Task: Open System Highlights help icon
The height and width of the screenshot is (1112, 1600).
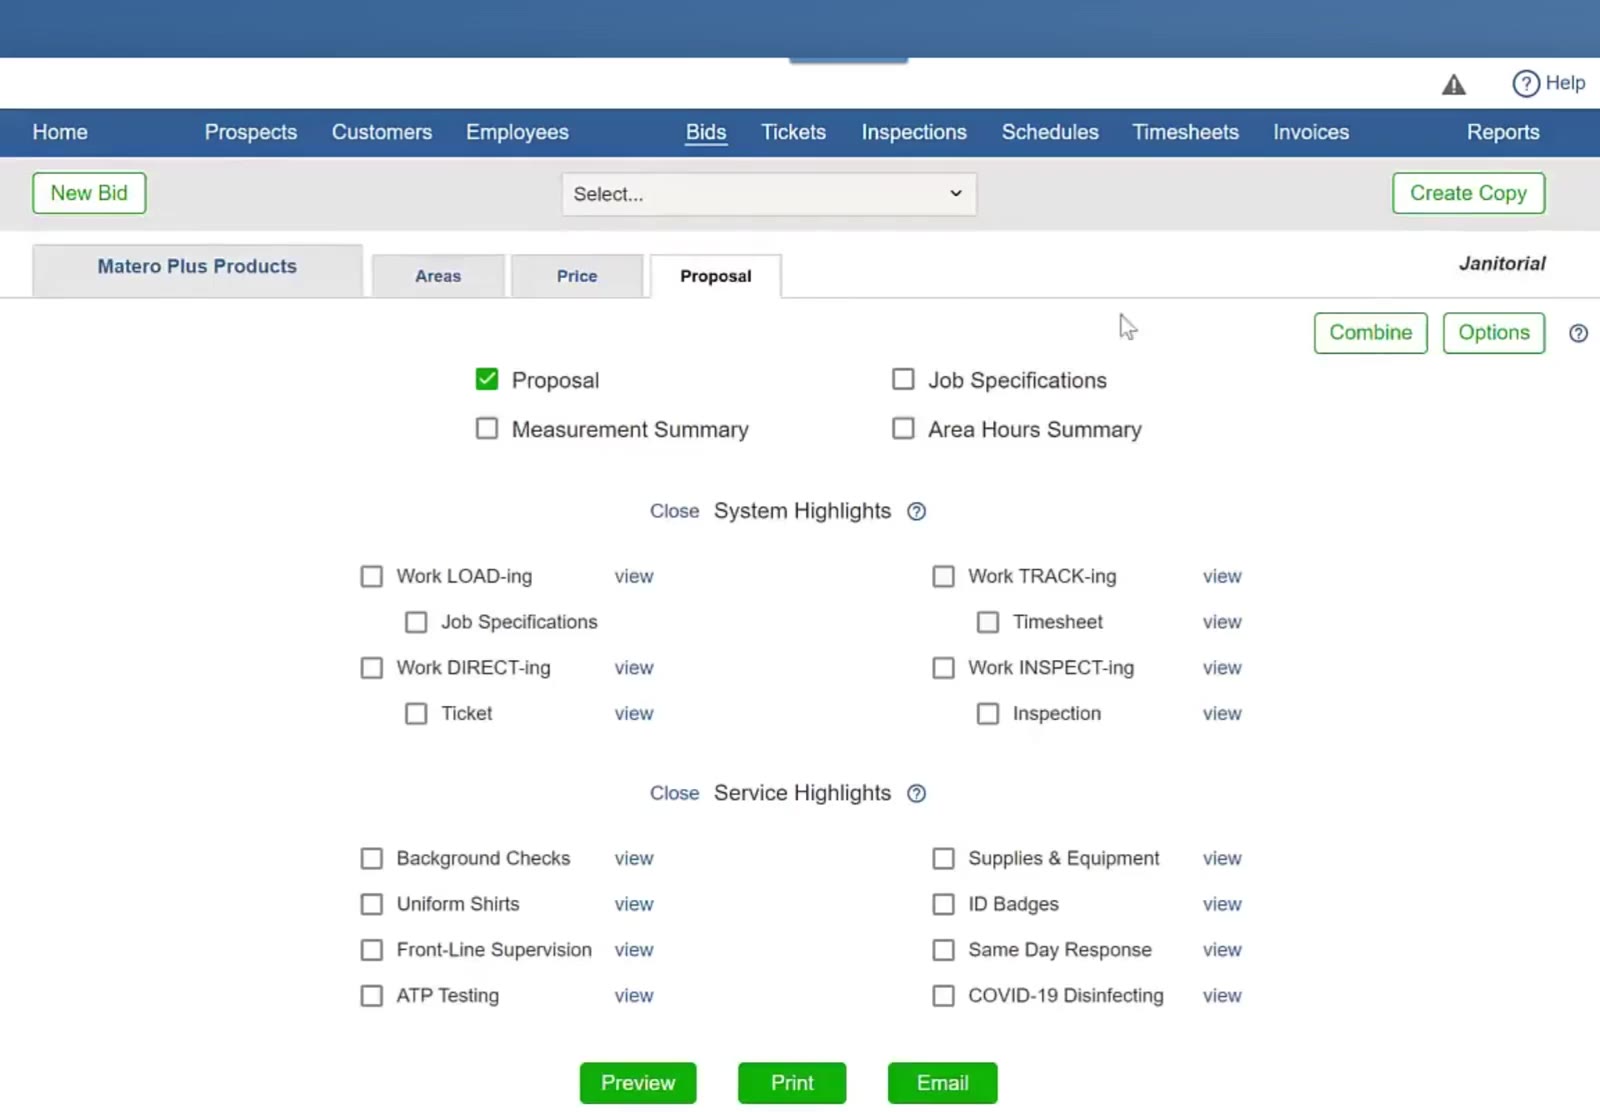Action: [x=916, y=511]
